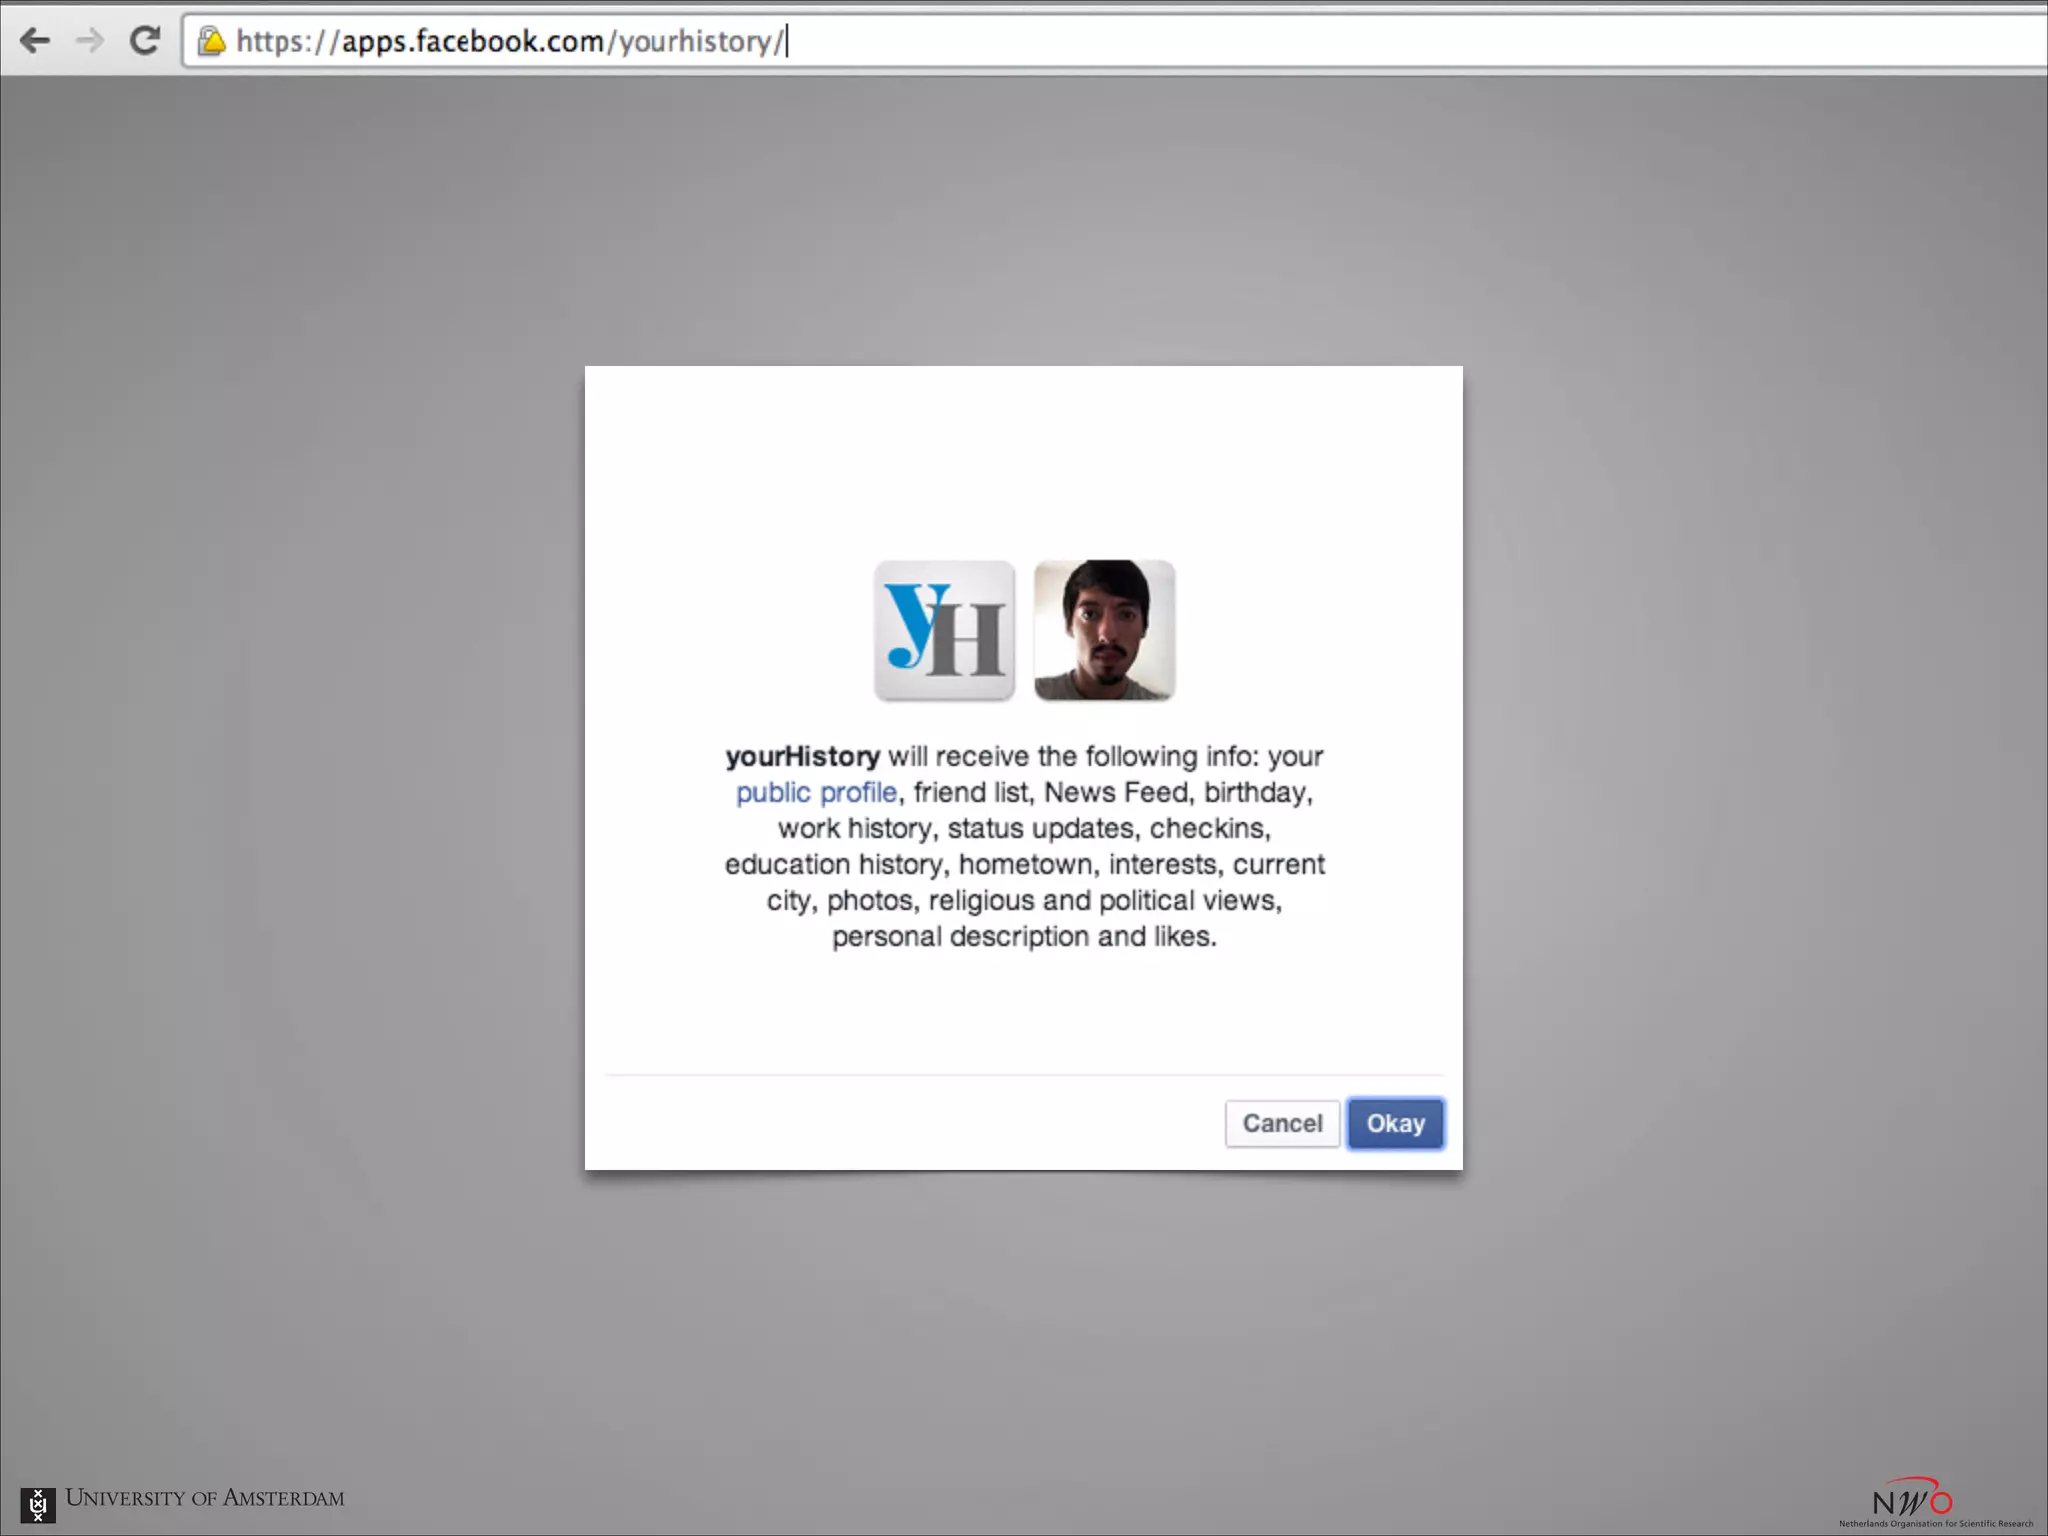2048x1536 pixels.
Task: Click the browser forward arrow
Action: point(90,40)
